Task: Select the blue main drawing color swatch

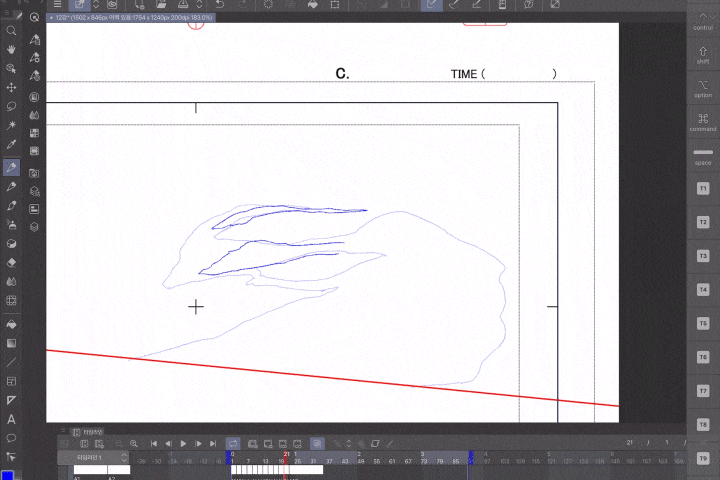Action: pyautogui.click(x=7, y=475)
